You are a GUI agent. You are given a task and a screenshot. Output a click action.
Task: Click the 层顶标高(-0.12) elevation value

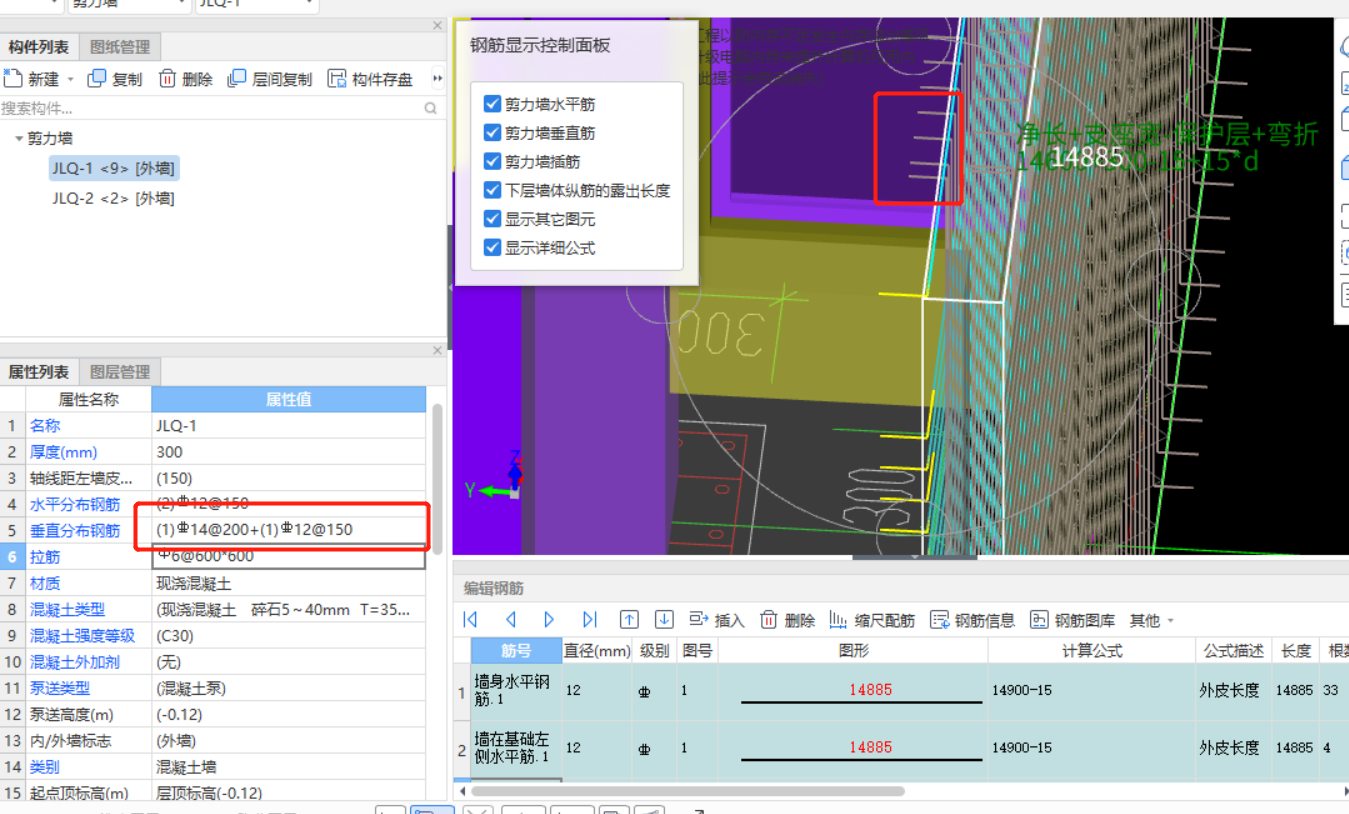pyautogui.click(x=210, y=793)
